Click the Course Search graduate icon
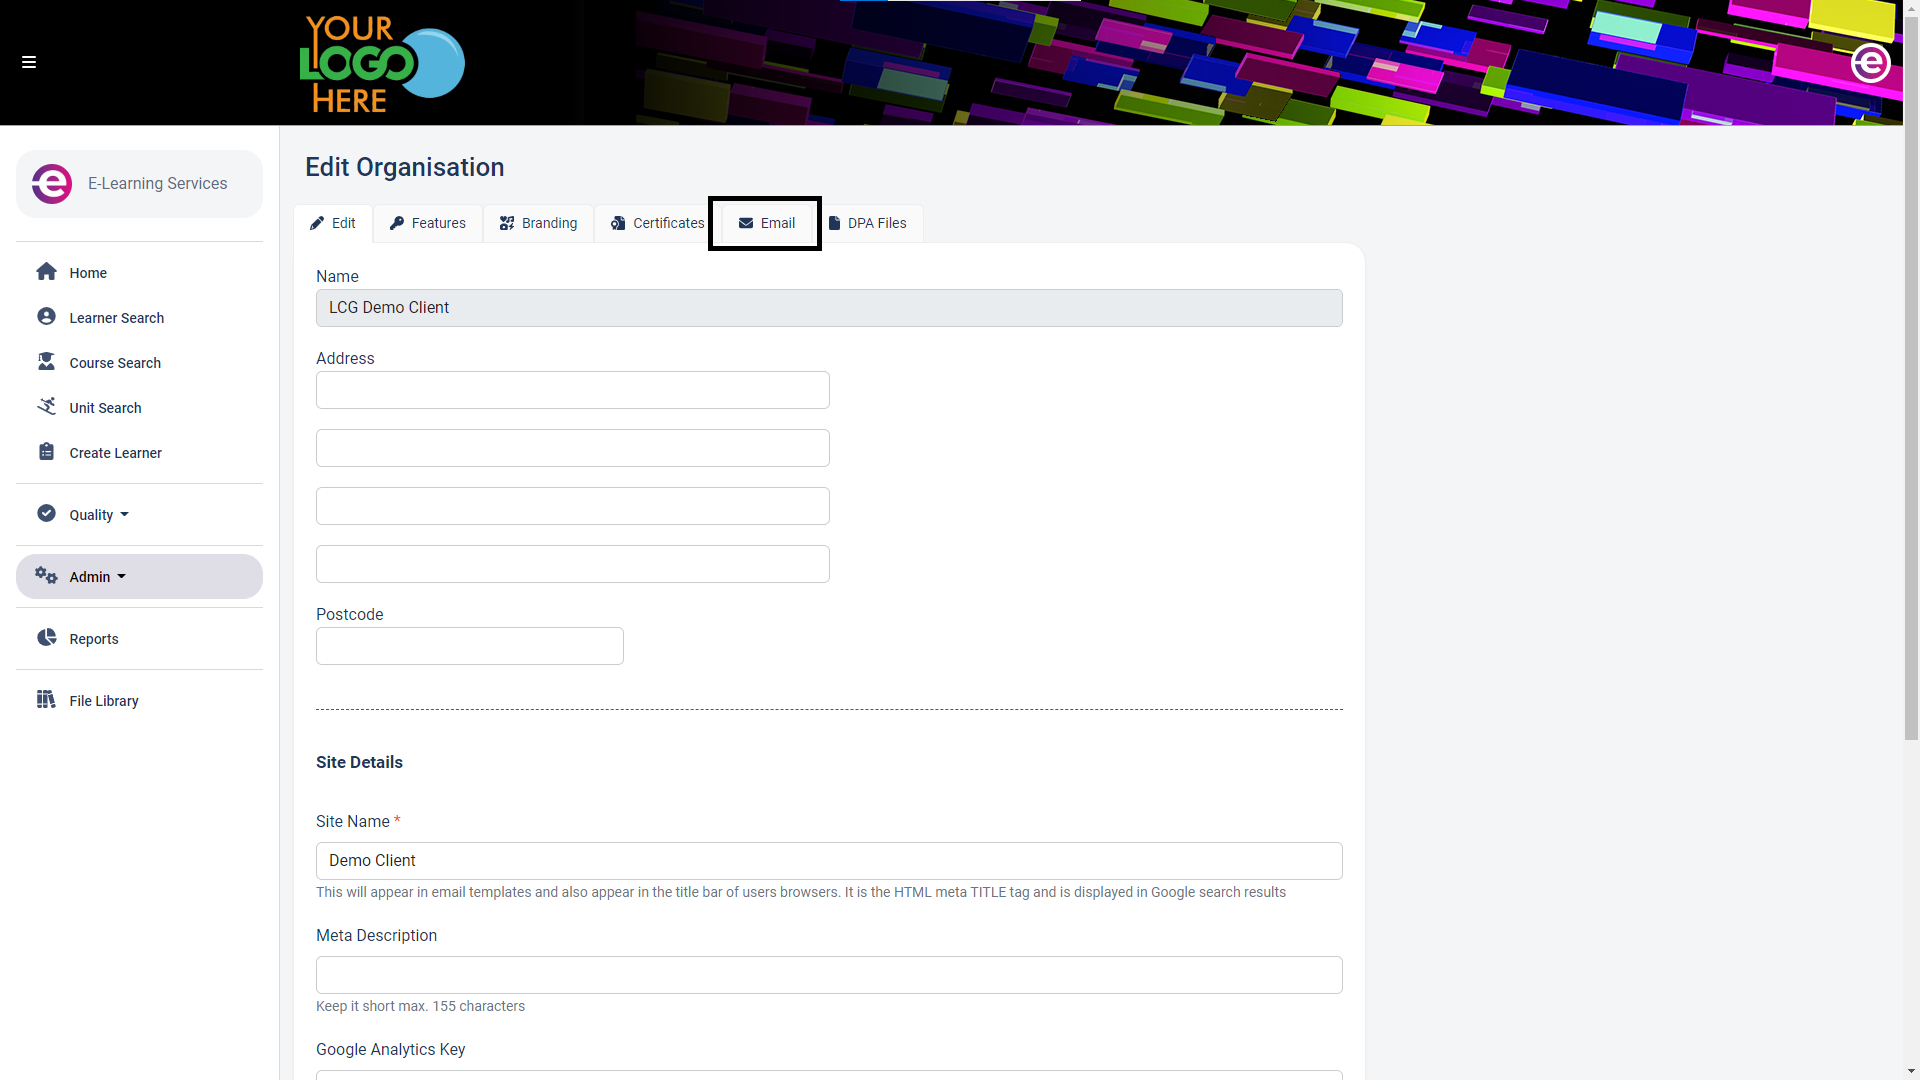Viewport: 1920px width, 1080px height. pos(46,362)
